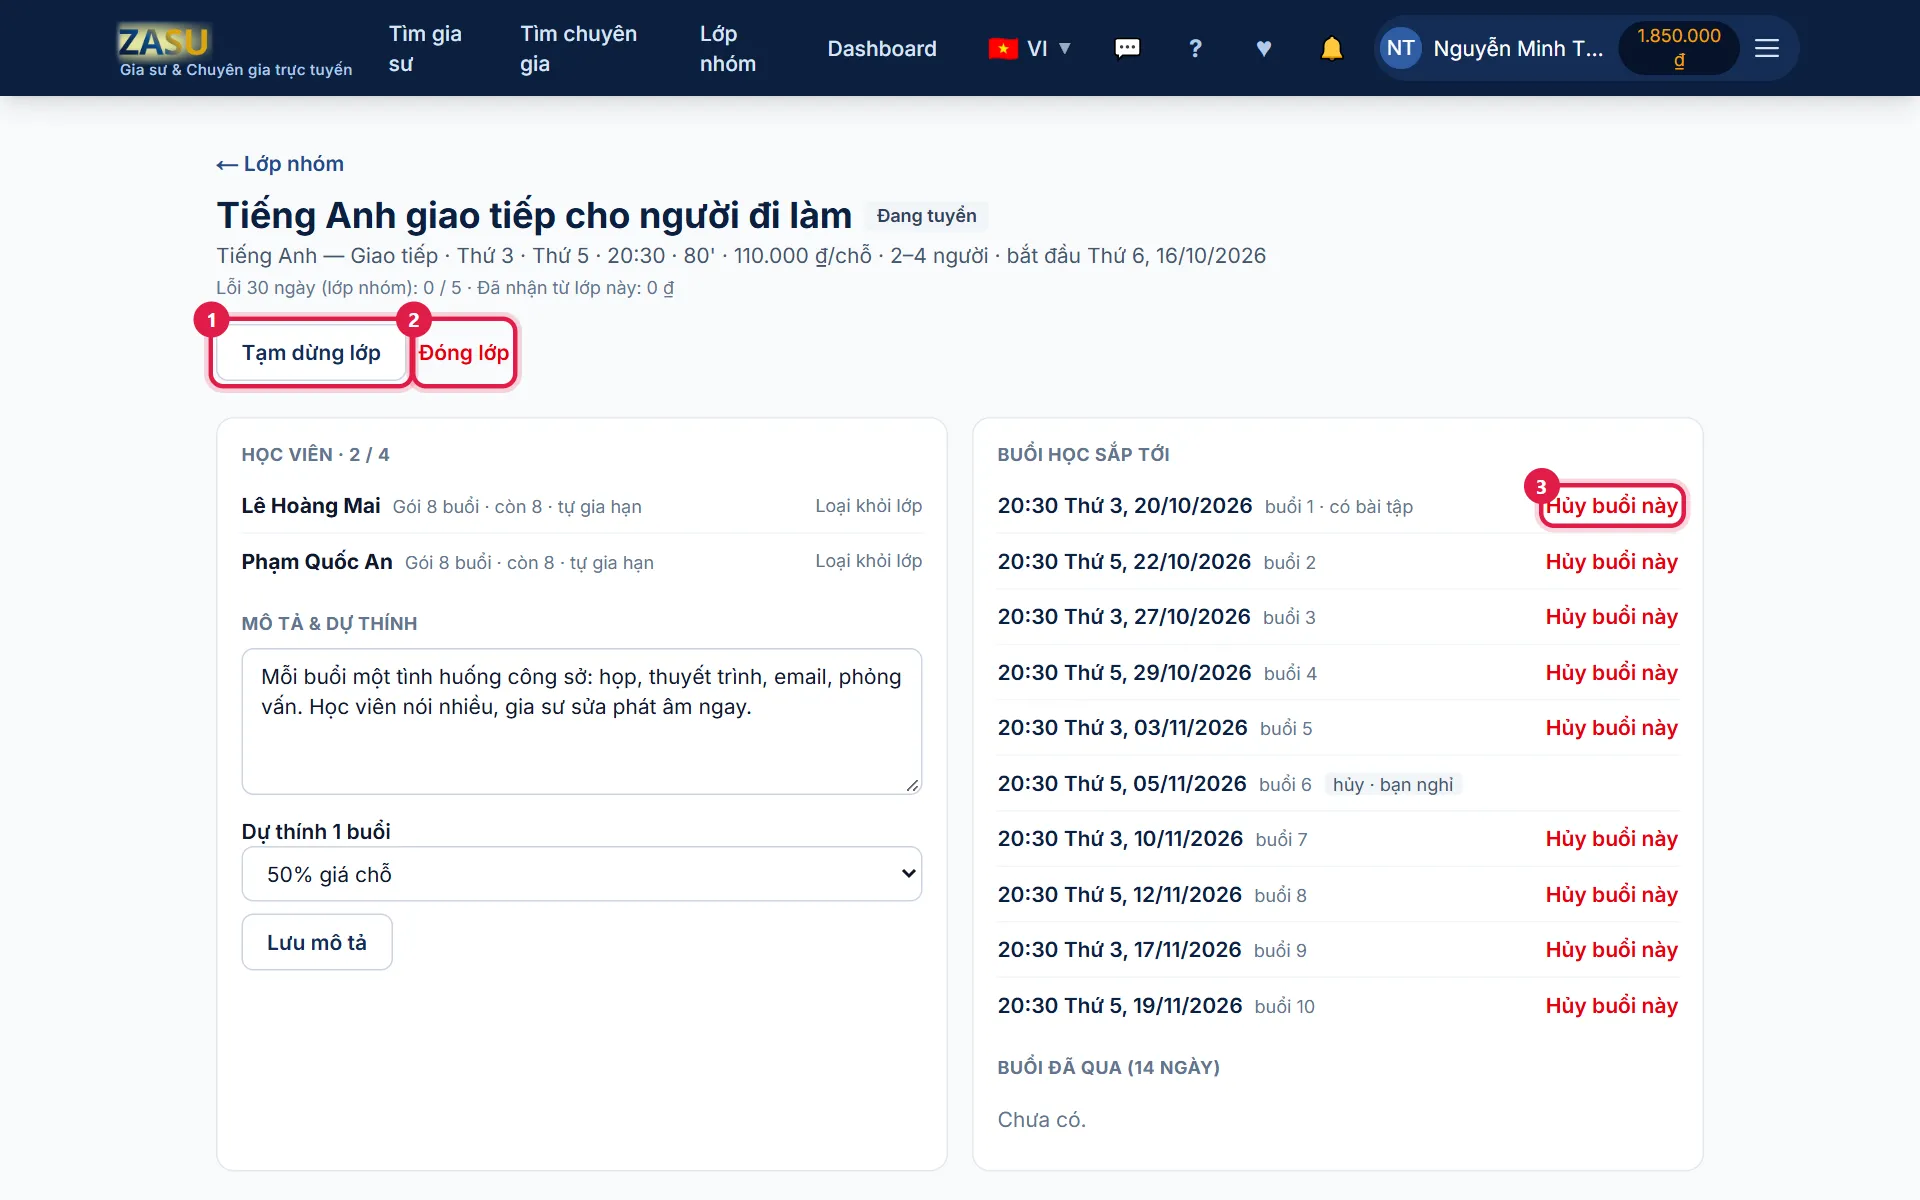Go to Lớp nhóm nav item
This screenshot has height=1200, width=1920.
[728, 48]
